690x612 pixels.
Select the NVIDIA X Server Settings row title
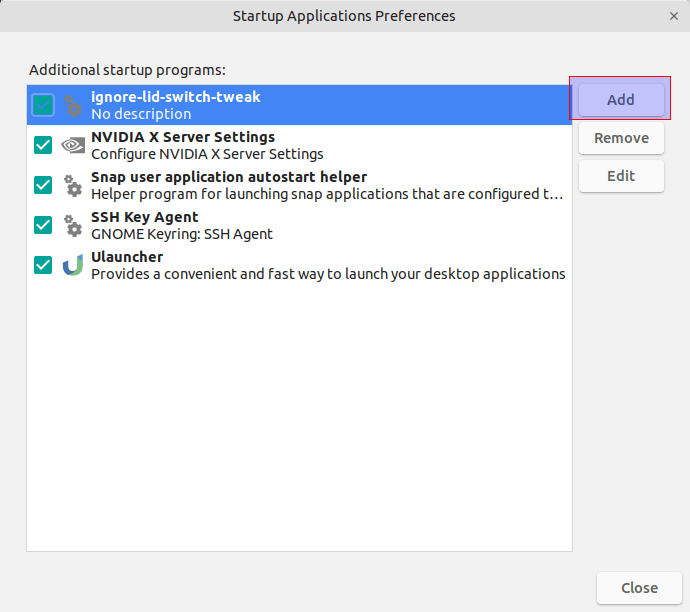point(183,137)
